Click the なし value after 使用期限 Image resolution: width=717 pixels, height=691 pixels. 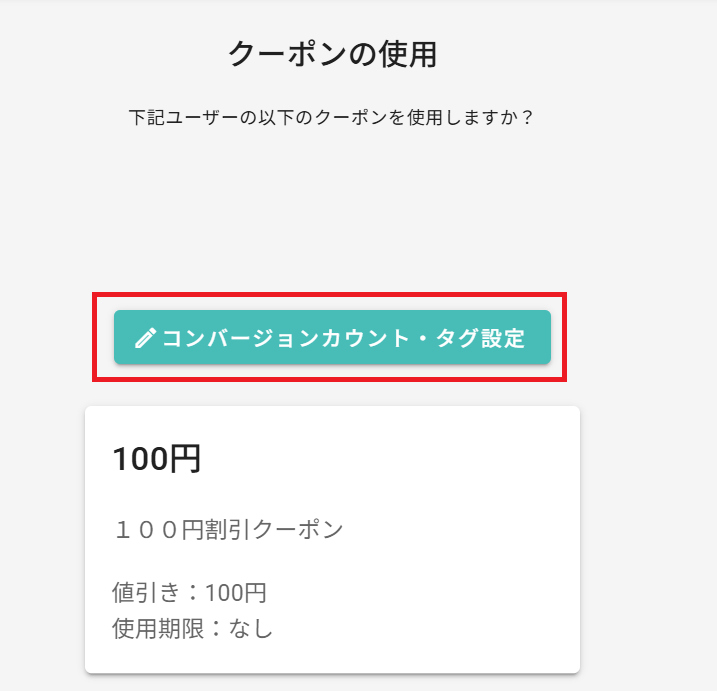point(250,629)
